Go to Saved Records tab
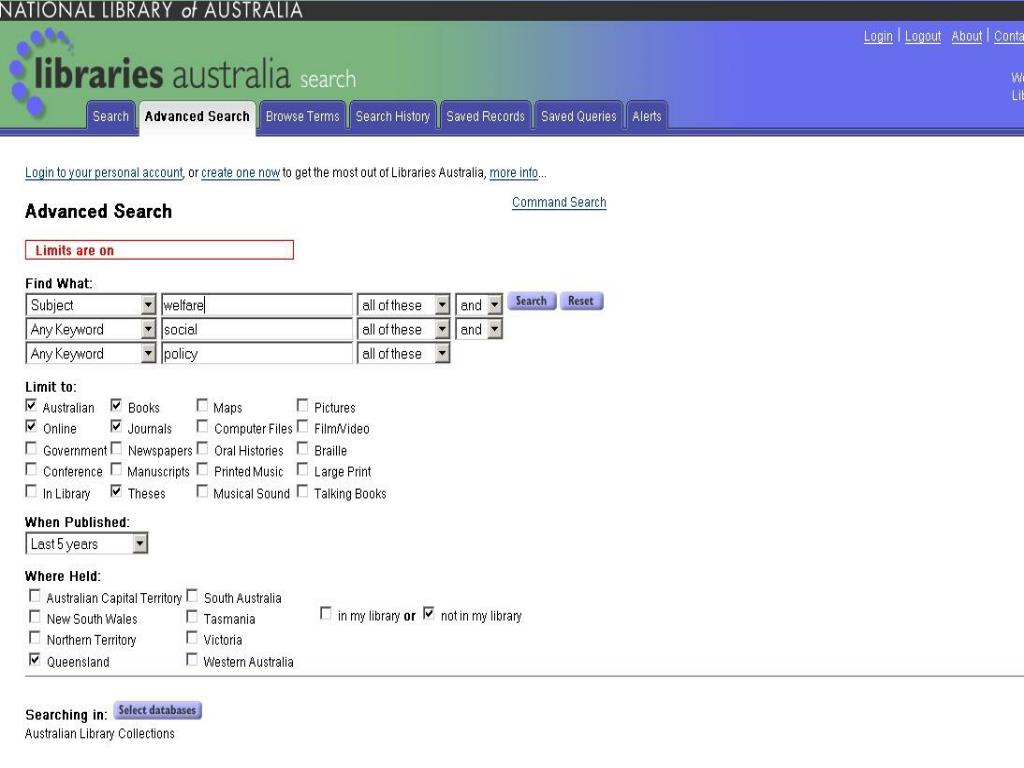This screenshot has height=768, width=1024. coord(485,116)
